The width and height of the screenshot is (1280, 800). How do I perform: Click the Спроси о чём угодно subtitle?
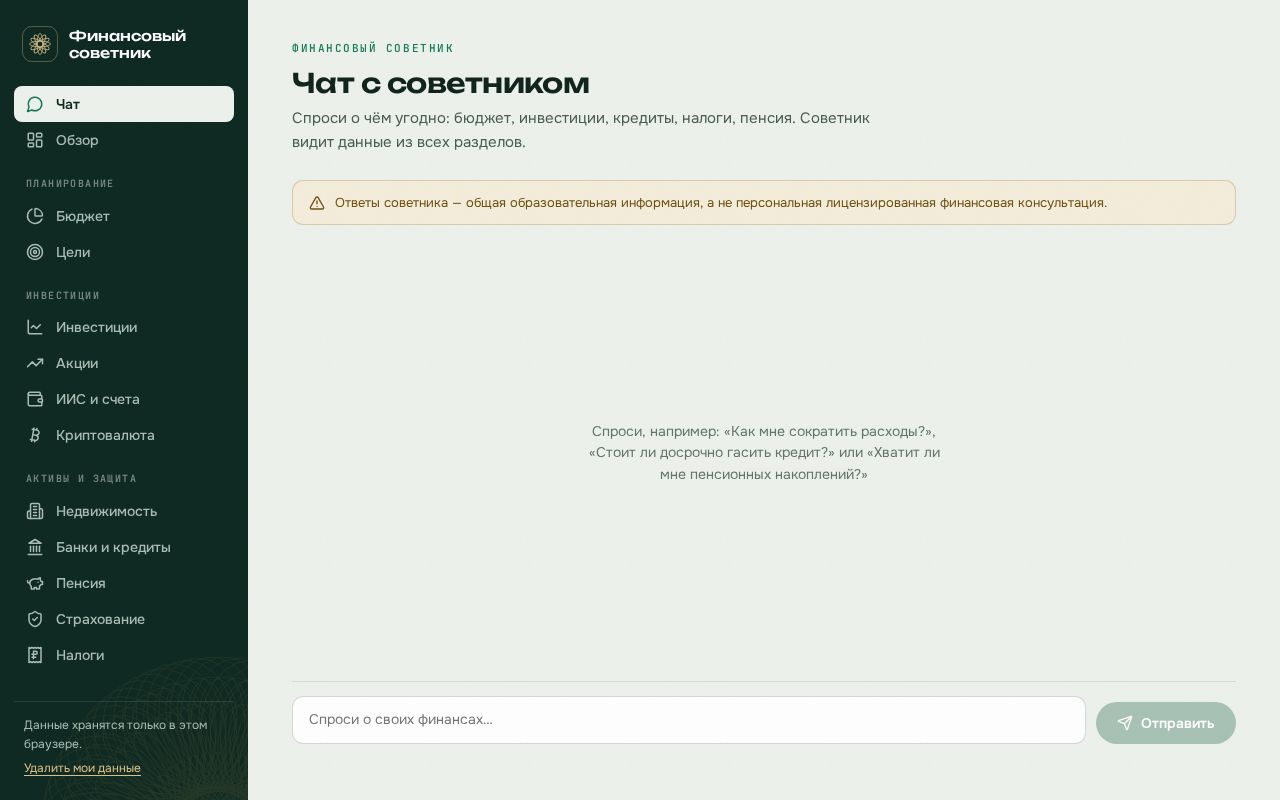(x=581, y=130)
